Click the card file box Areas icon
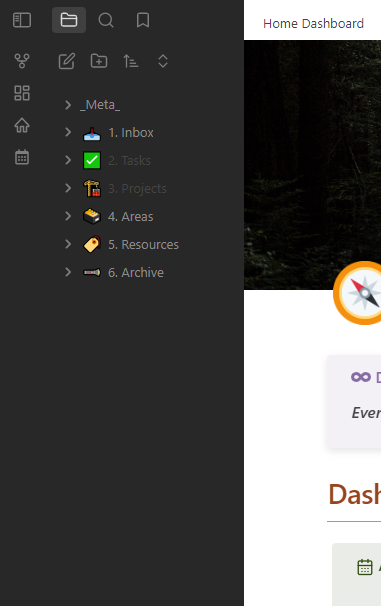This screenshot has width=381, height=606. tap(92, 216)
